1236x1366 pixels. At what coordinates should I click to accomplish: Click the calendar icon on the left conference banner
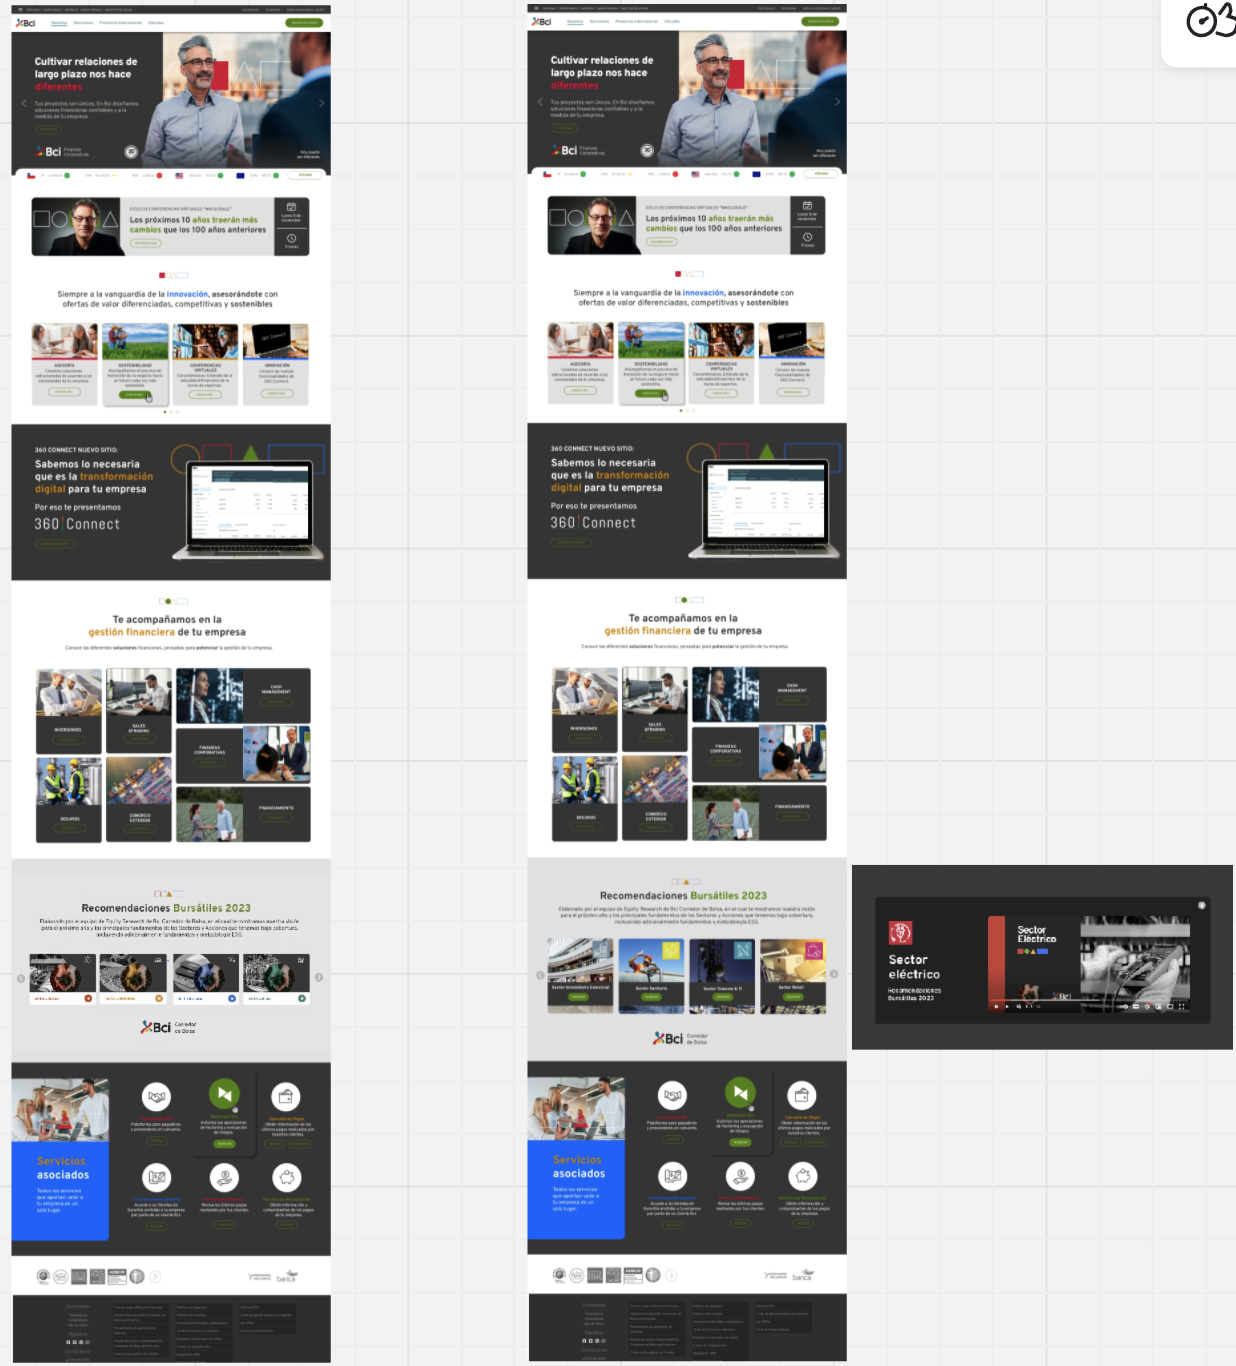tap(291, 205)
